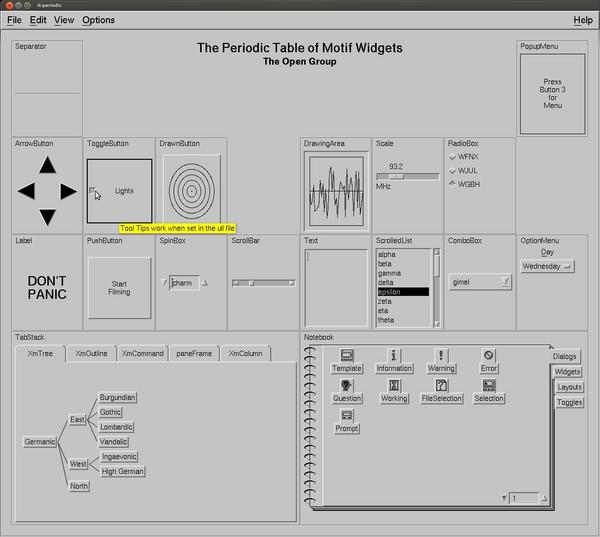
Task: Click scrolled list scroll-down arrow
Action: tap(437, 324)
